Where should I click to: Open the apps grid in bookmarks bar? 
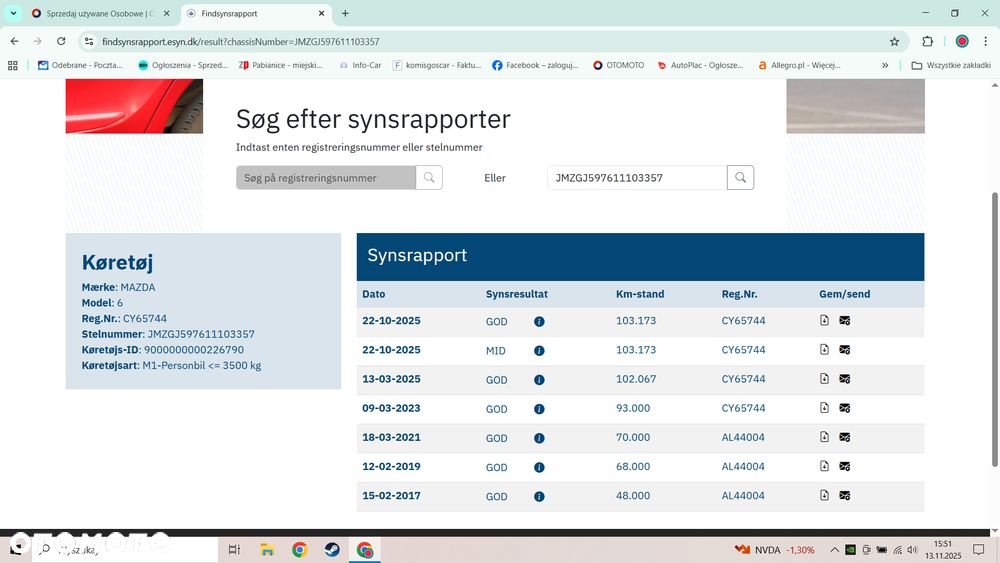click(13, 65)
